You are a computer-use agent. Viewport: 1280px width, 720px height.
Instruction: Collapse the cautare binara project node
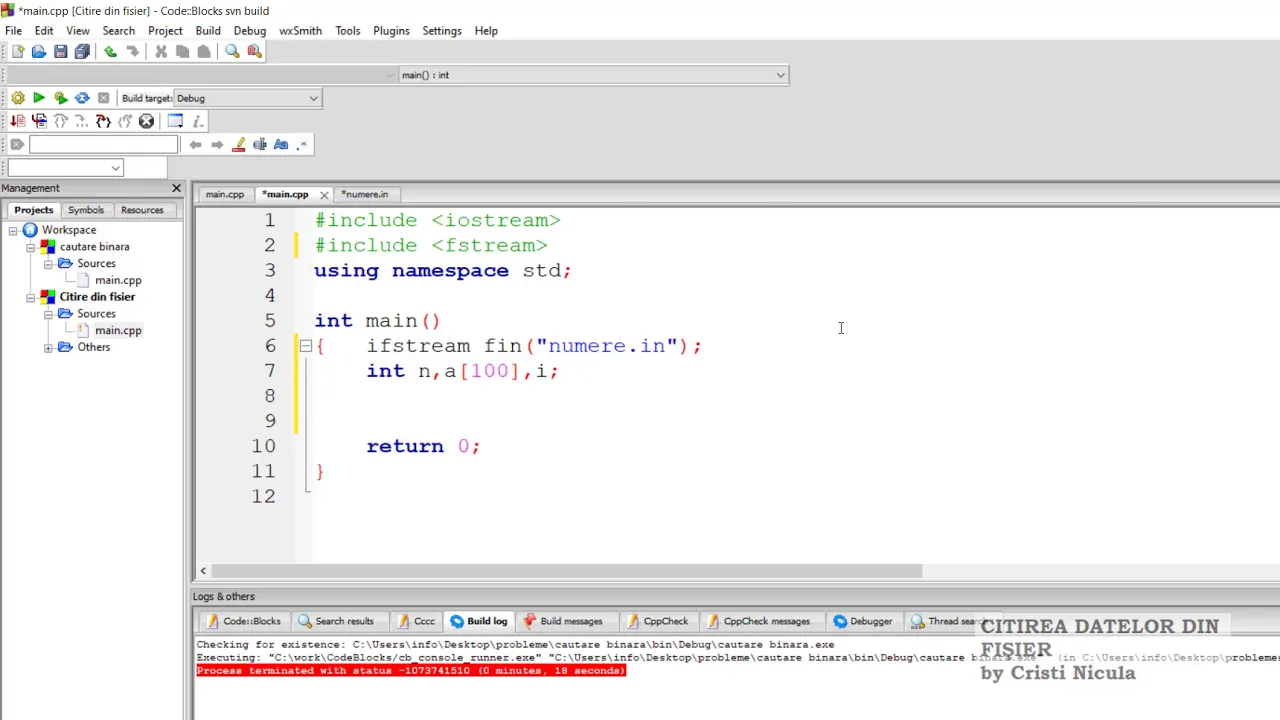pyautogui.click(x=31, y=247)
